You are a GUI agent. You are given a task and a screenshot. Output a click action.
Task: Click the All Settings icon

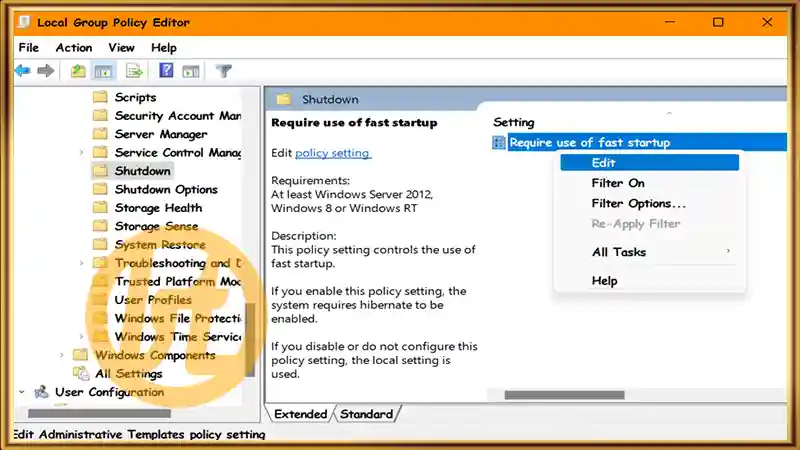point(81,373)
